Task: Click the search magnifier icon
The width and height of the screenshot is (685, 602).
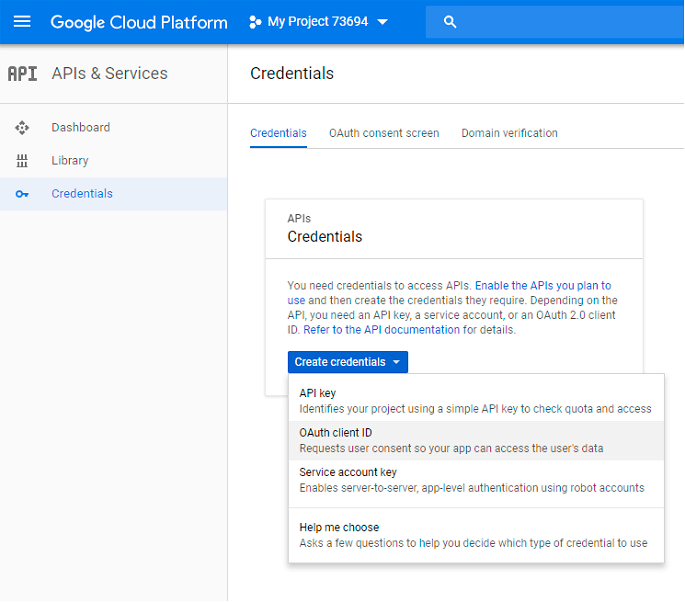Action: (x=450, y=22)
